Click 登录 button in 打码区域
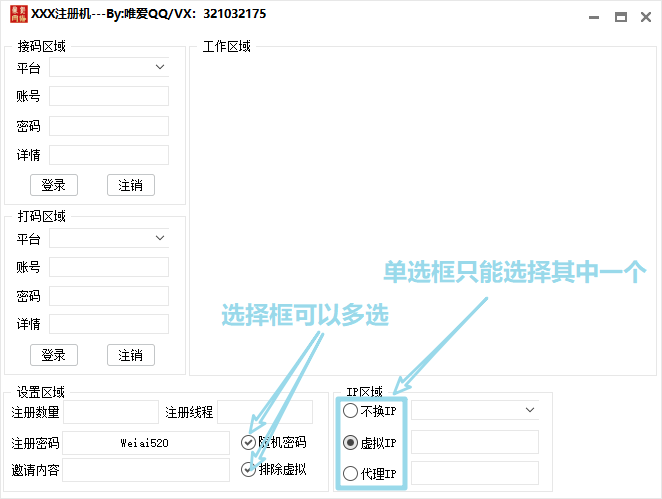662x499 pixels. tap(54, 355)
